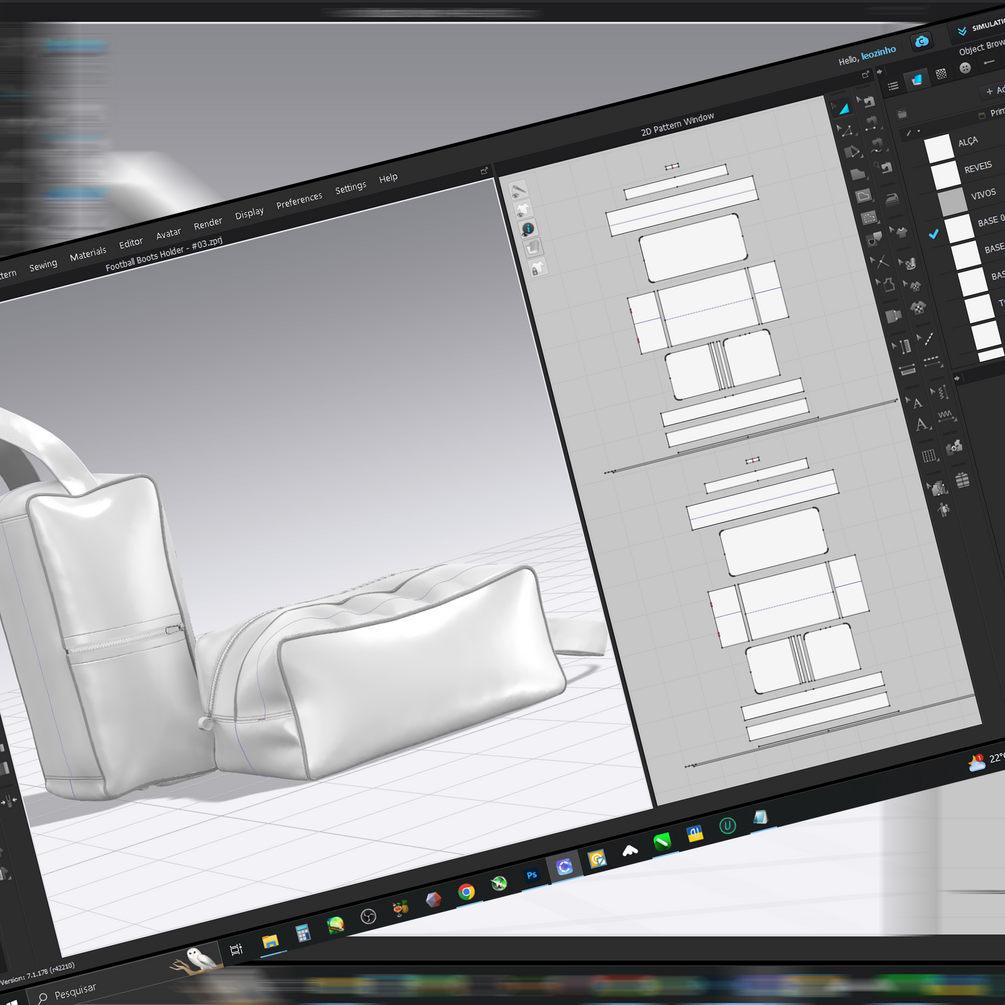Pick the Edit Texture shirt tool

tap(899, 232)
